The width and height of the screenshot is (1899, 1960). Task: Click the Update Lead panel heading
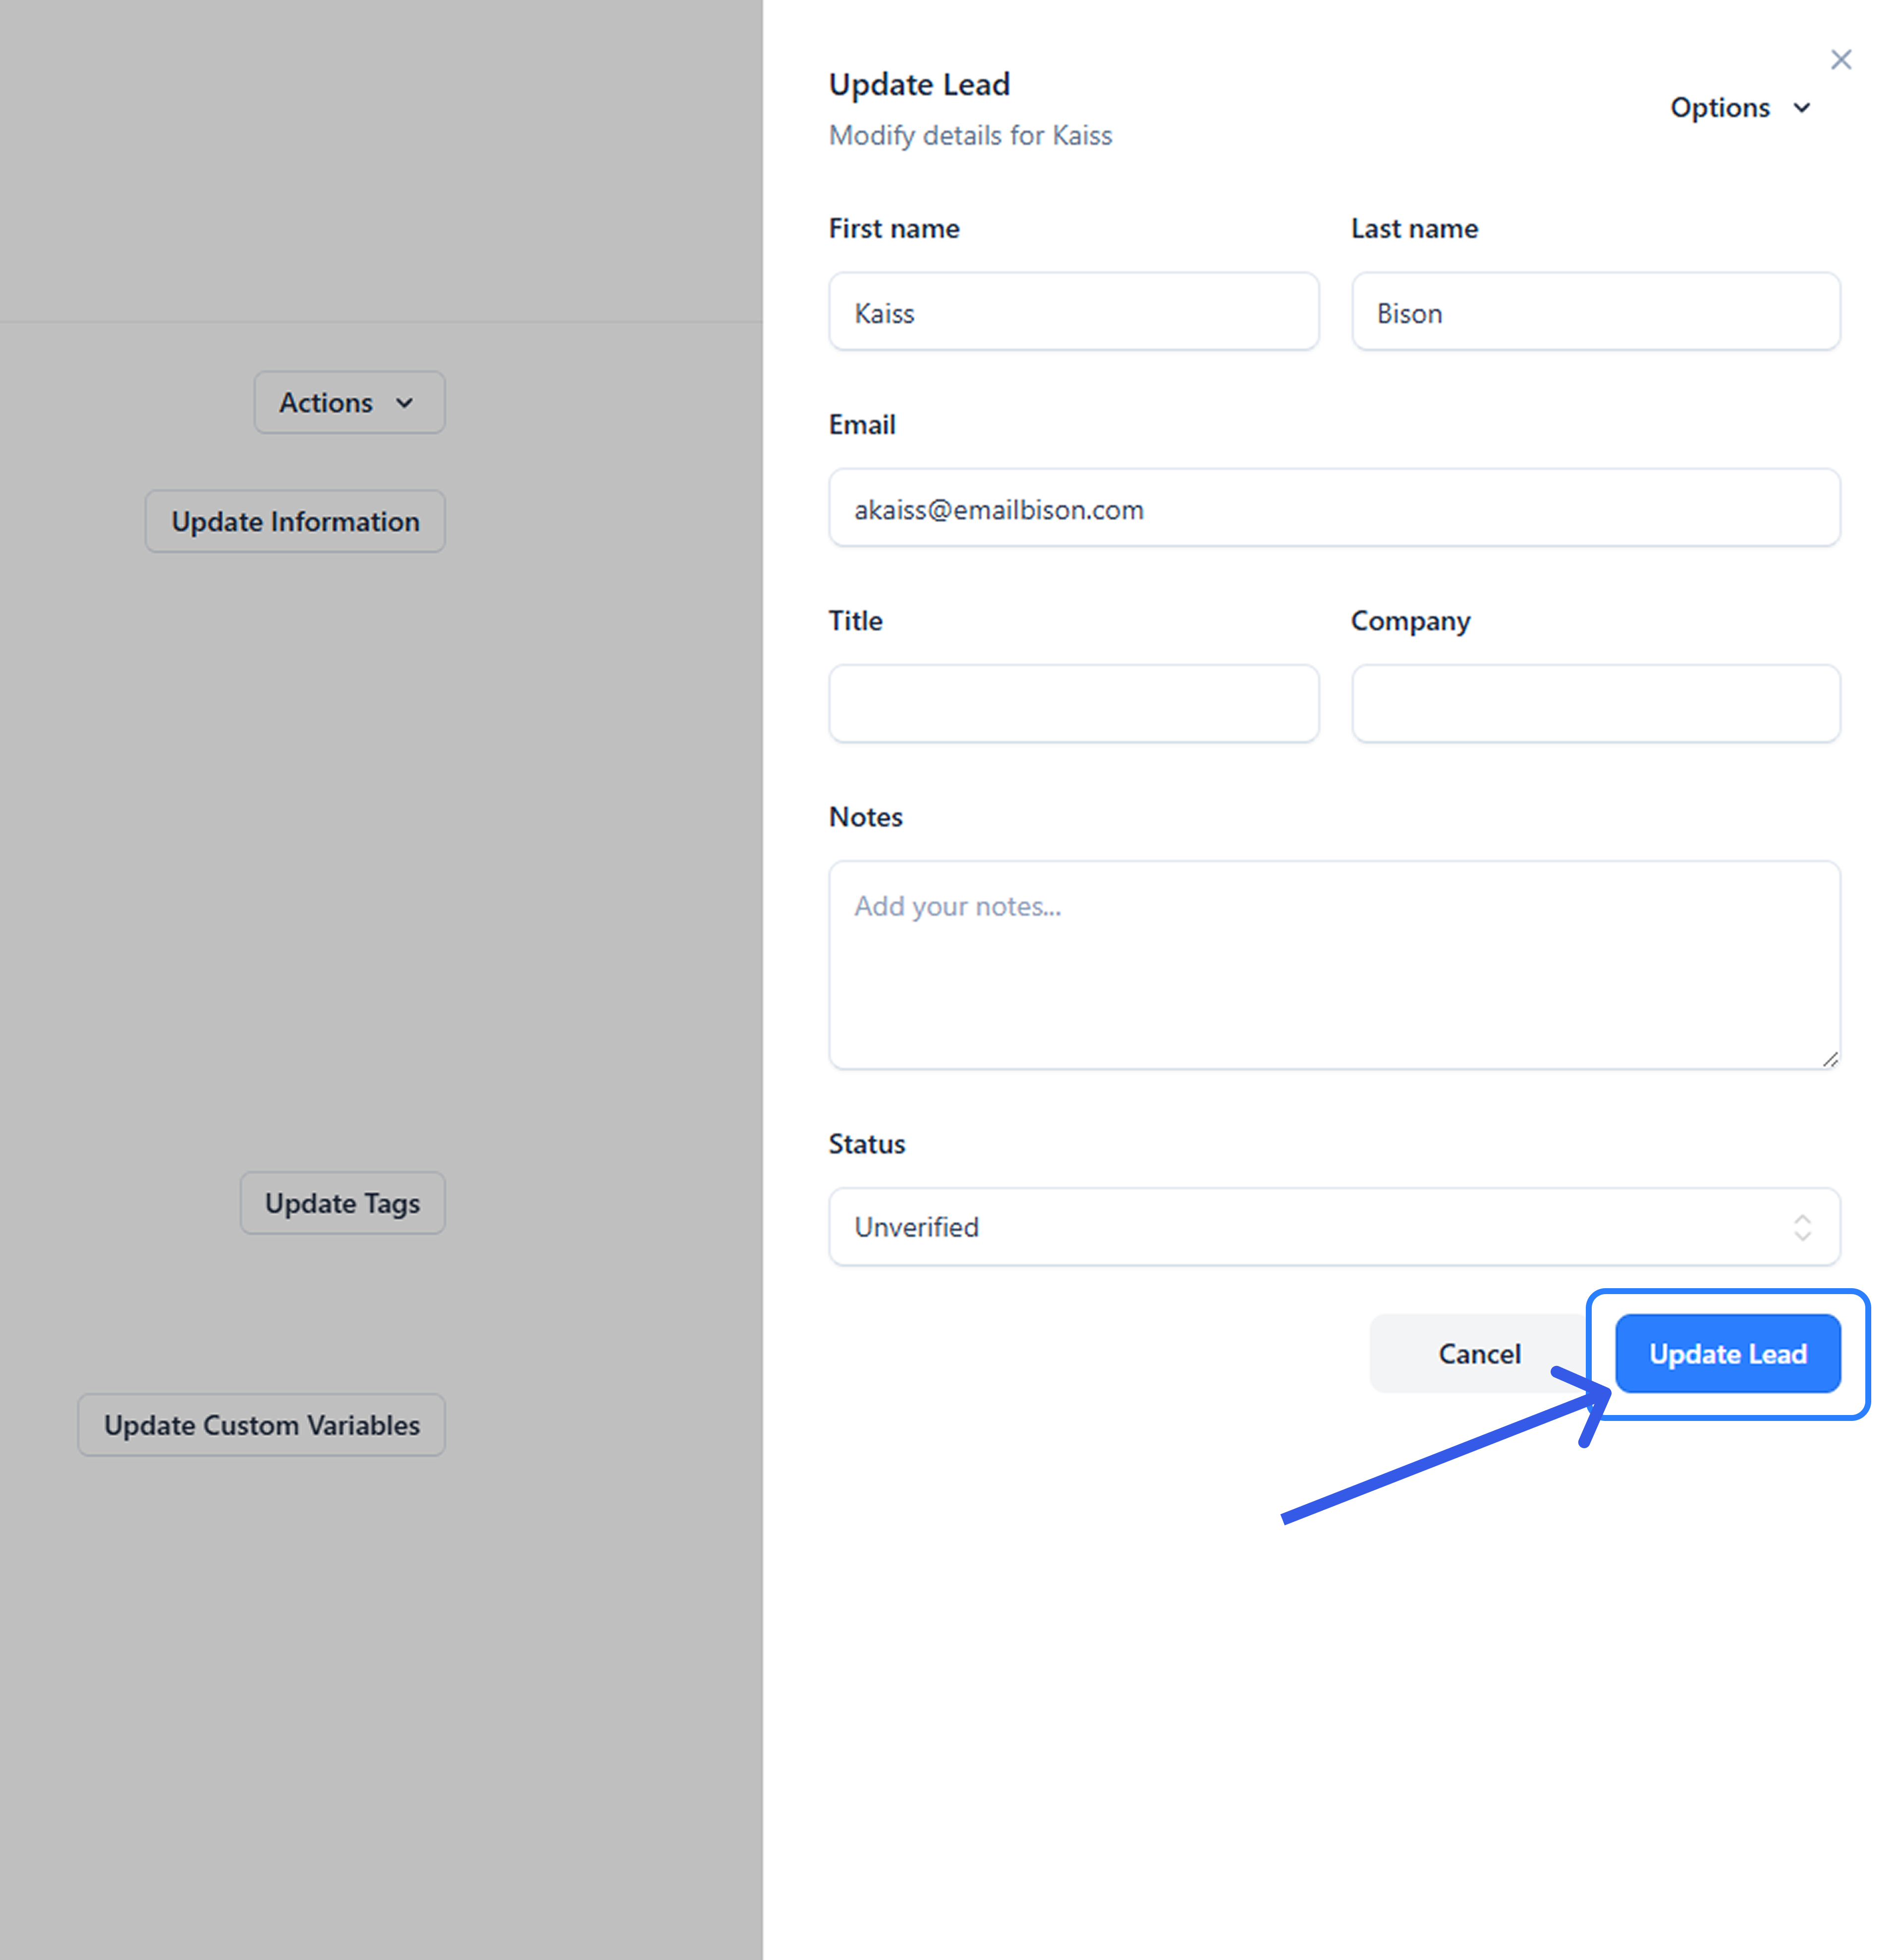coord(919,85)
